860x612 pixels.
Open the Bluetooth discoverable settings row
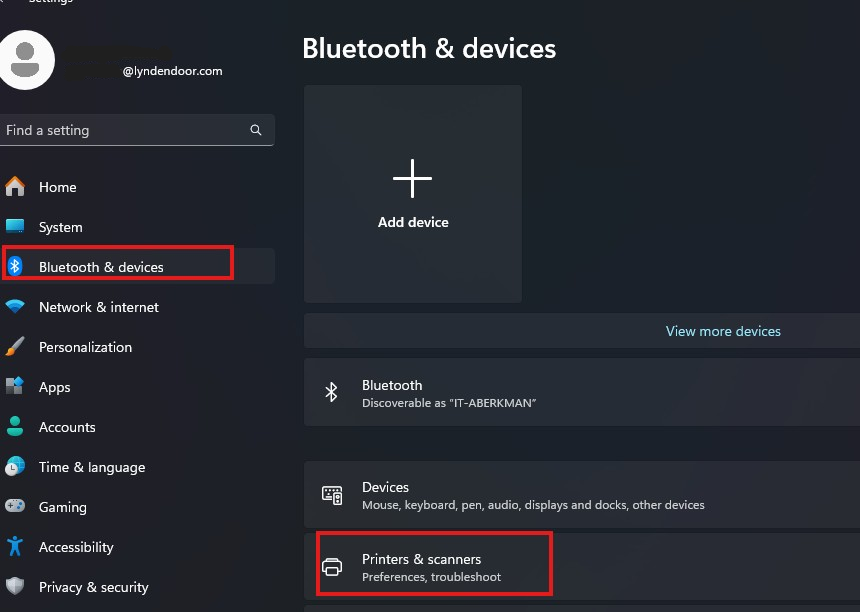tap(582, 392)
